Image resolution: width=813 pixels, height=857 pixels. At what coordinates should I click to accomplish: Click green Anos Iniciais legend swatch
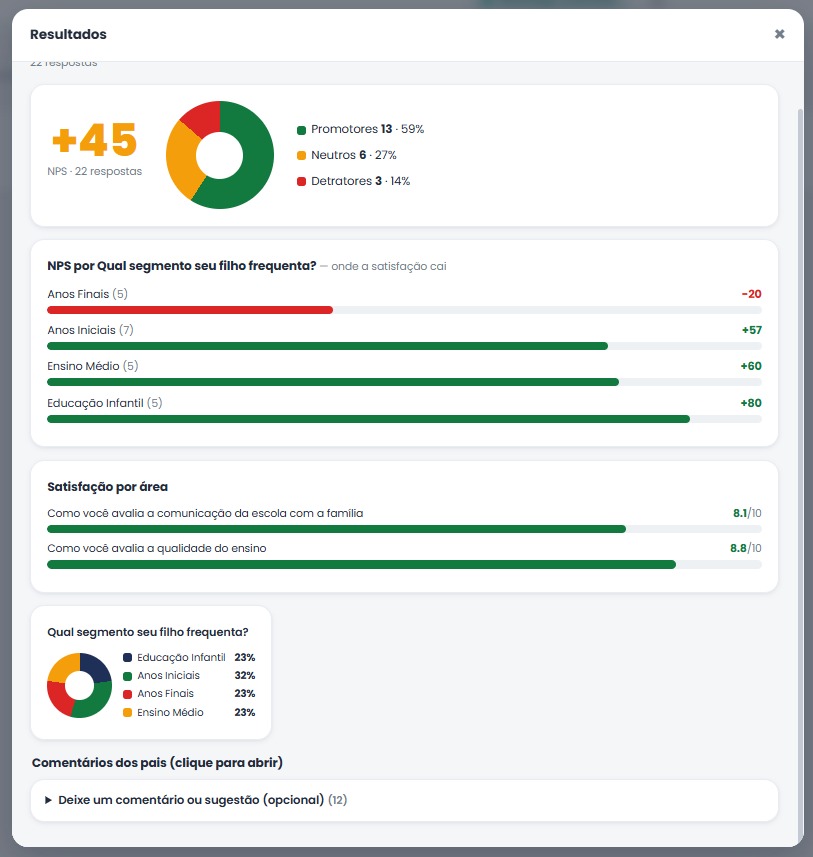[x=127, y=676]
